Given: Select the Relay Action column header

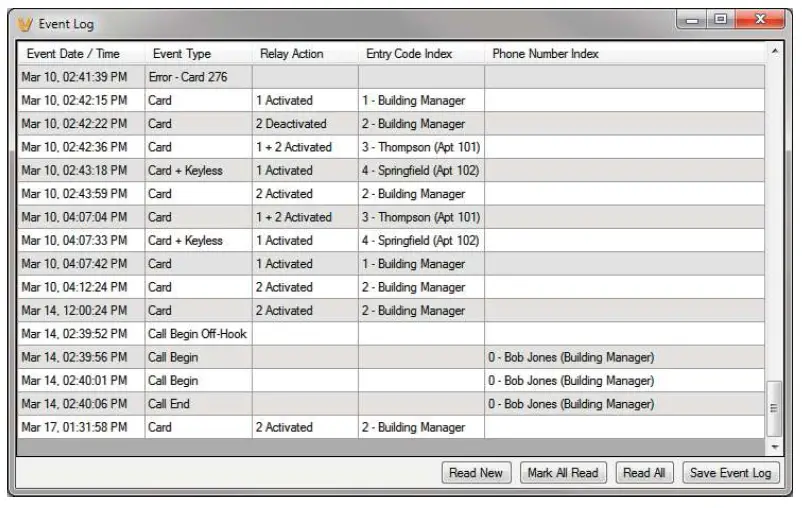Looking at the screenshot, I should click(294, 53).
